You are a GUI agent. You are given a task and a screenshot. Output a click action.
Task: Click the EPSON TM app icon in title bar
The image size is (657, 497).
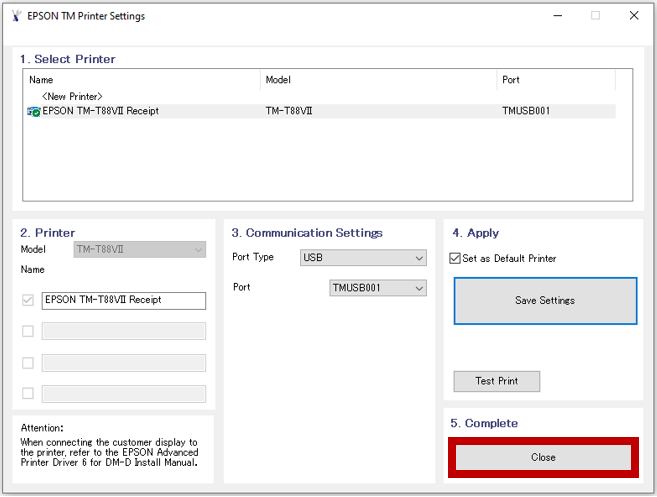click(x=16, y=16)
